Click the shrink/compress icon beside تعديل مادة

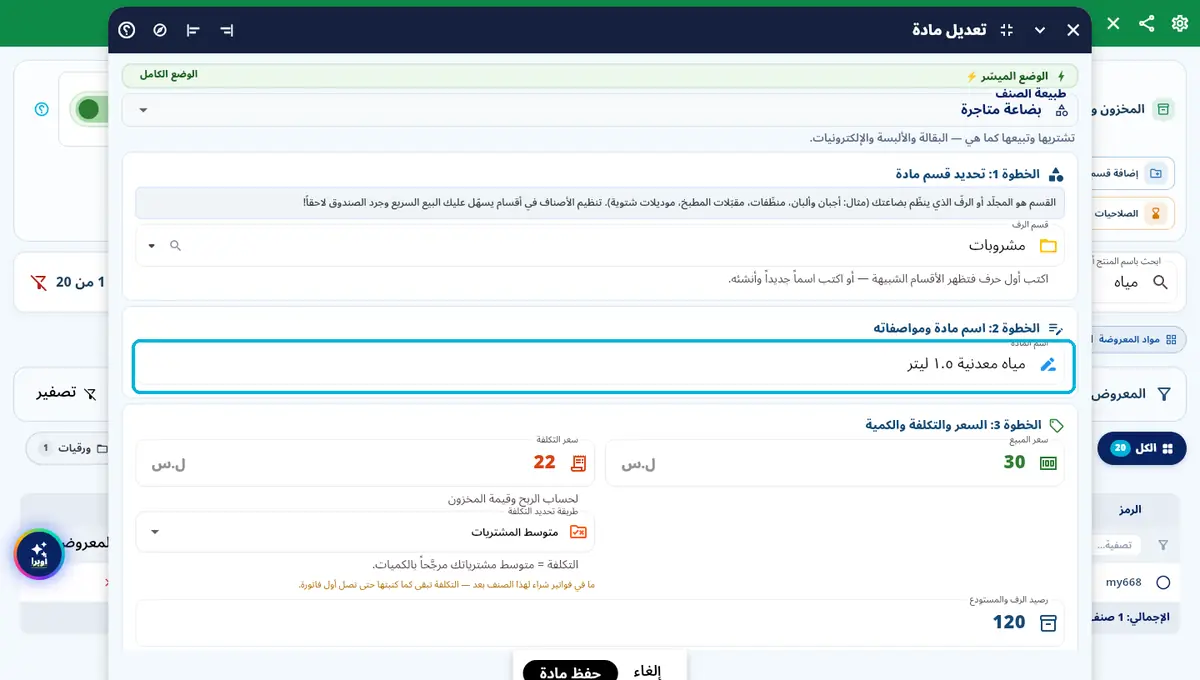click(x=1007, y=30)
